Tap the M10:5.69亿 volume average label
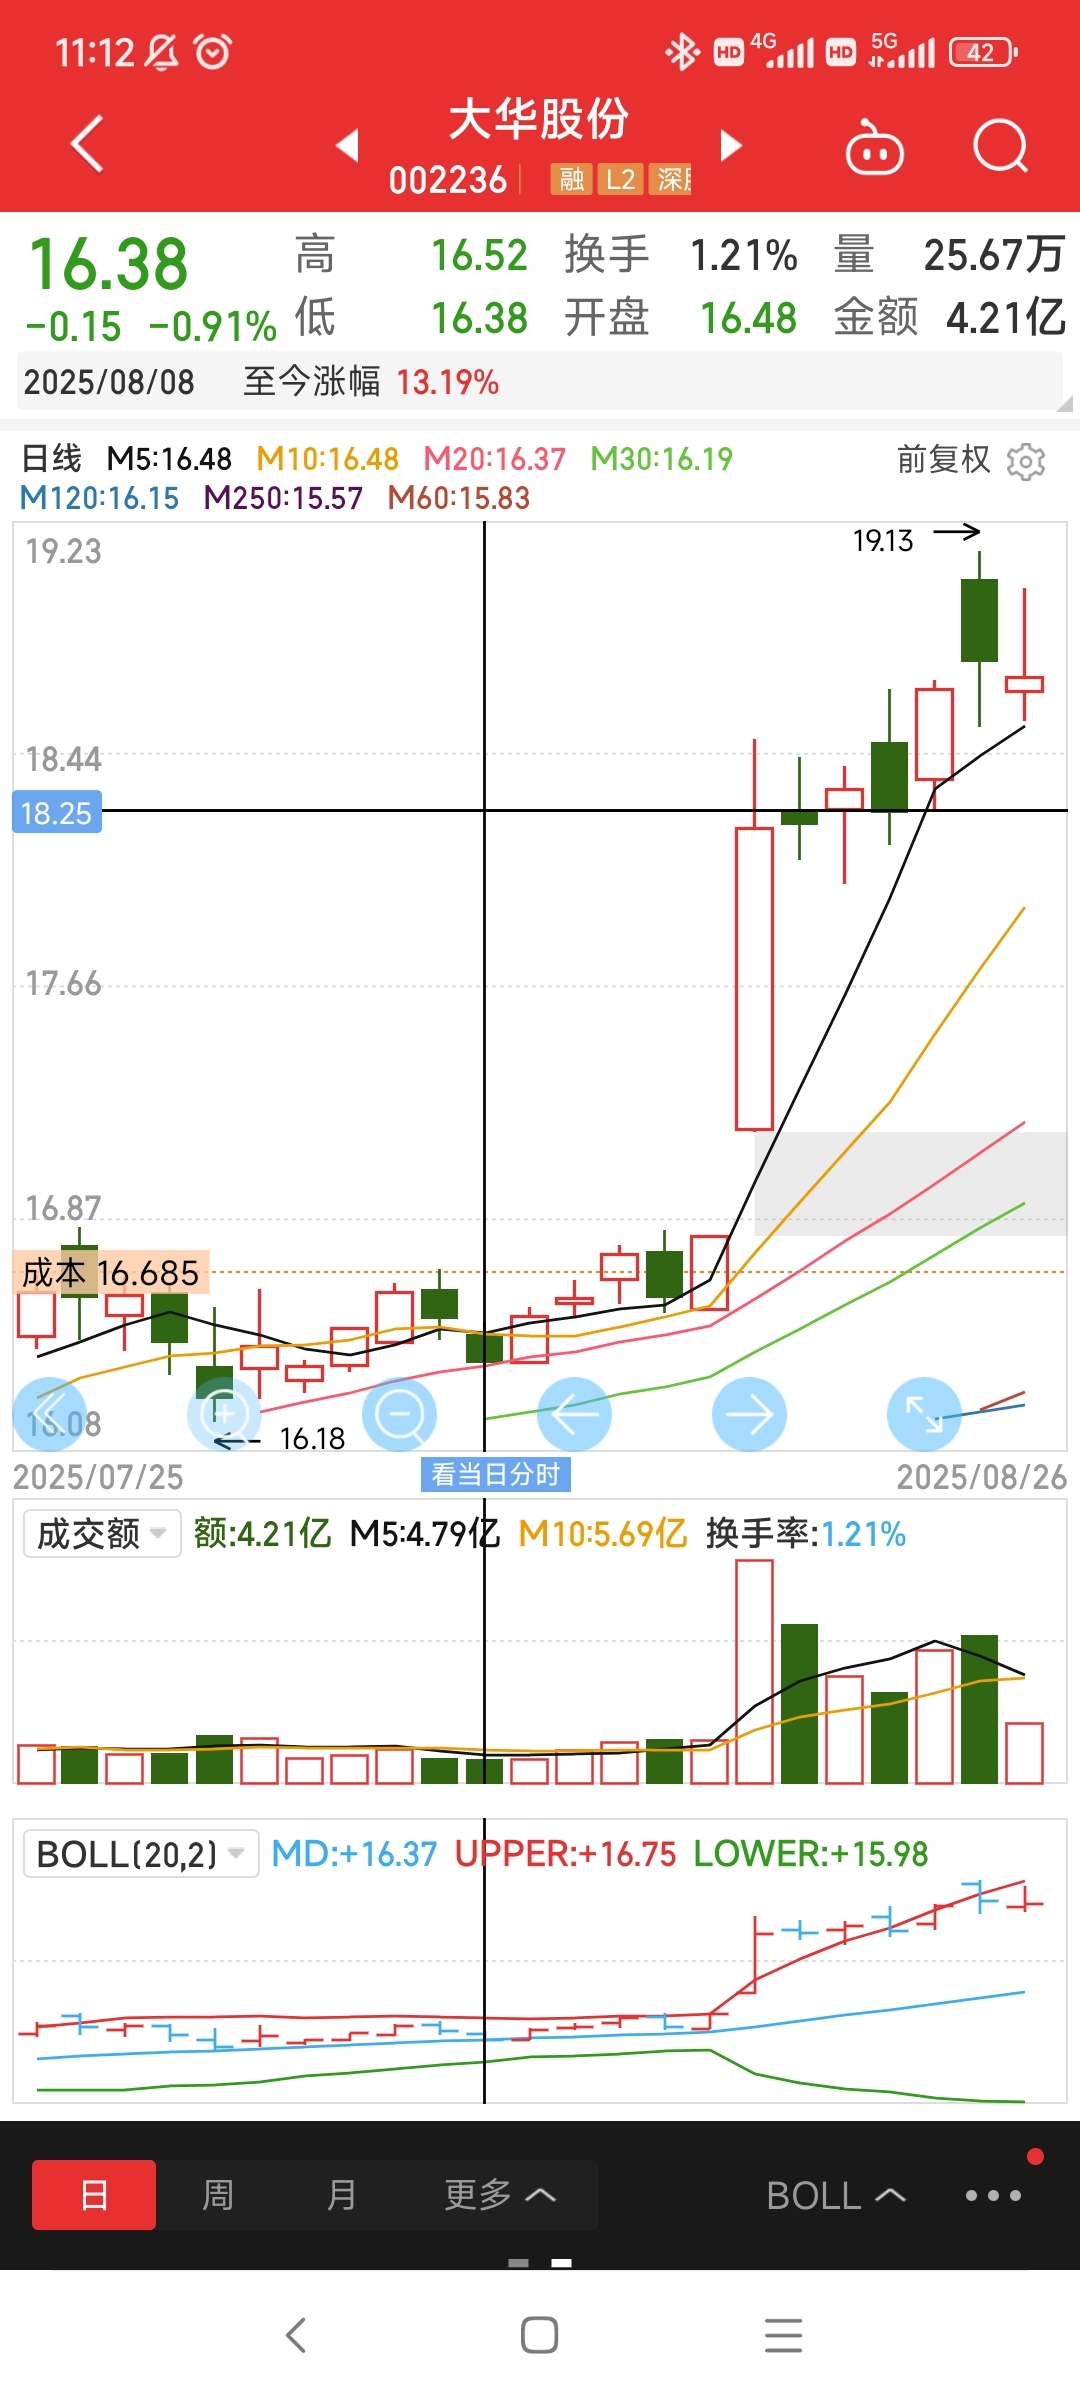Screen dimensions: 1080x2400 (x=603, y=1533)
